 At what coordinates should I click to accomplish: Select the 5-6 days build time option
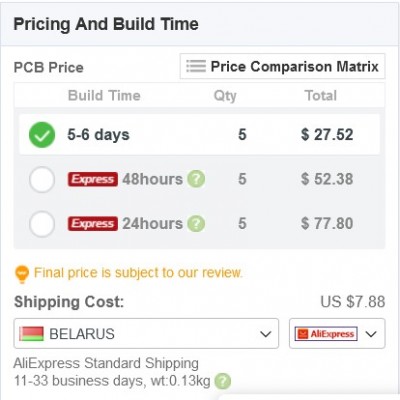[42, 135]
